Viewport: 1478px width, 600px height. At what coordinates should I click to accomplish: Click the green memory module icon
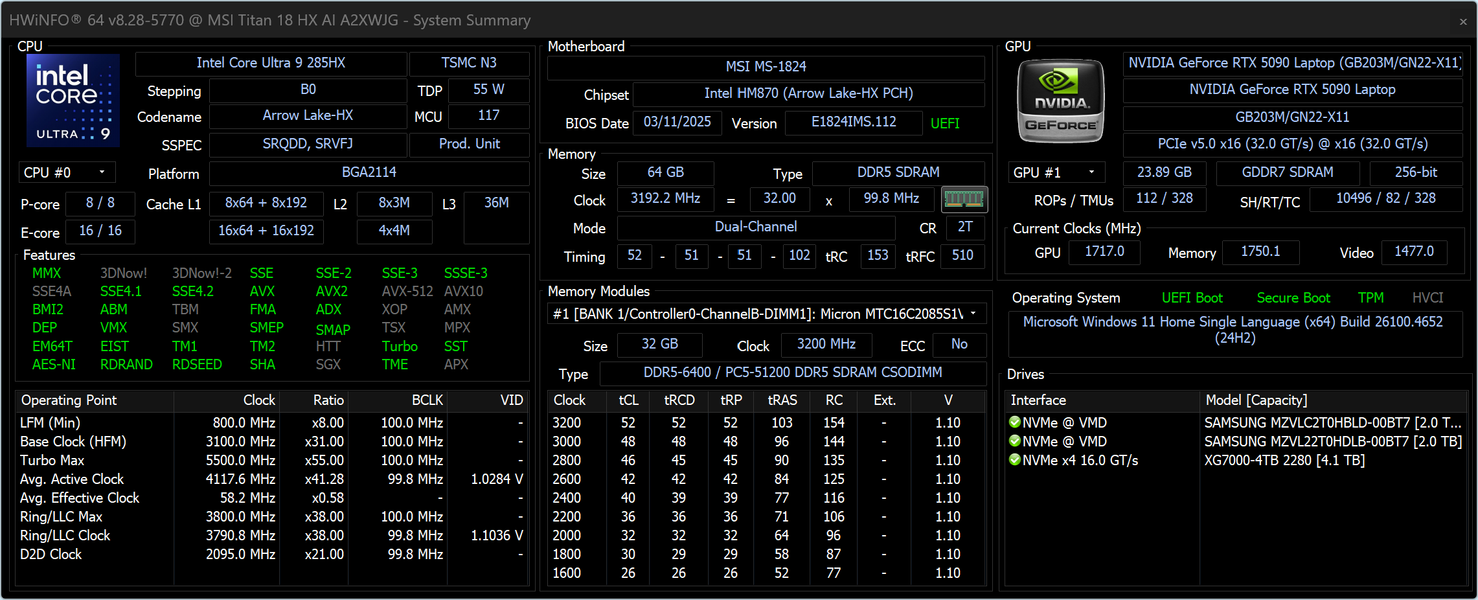coord(964,199)
